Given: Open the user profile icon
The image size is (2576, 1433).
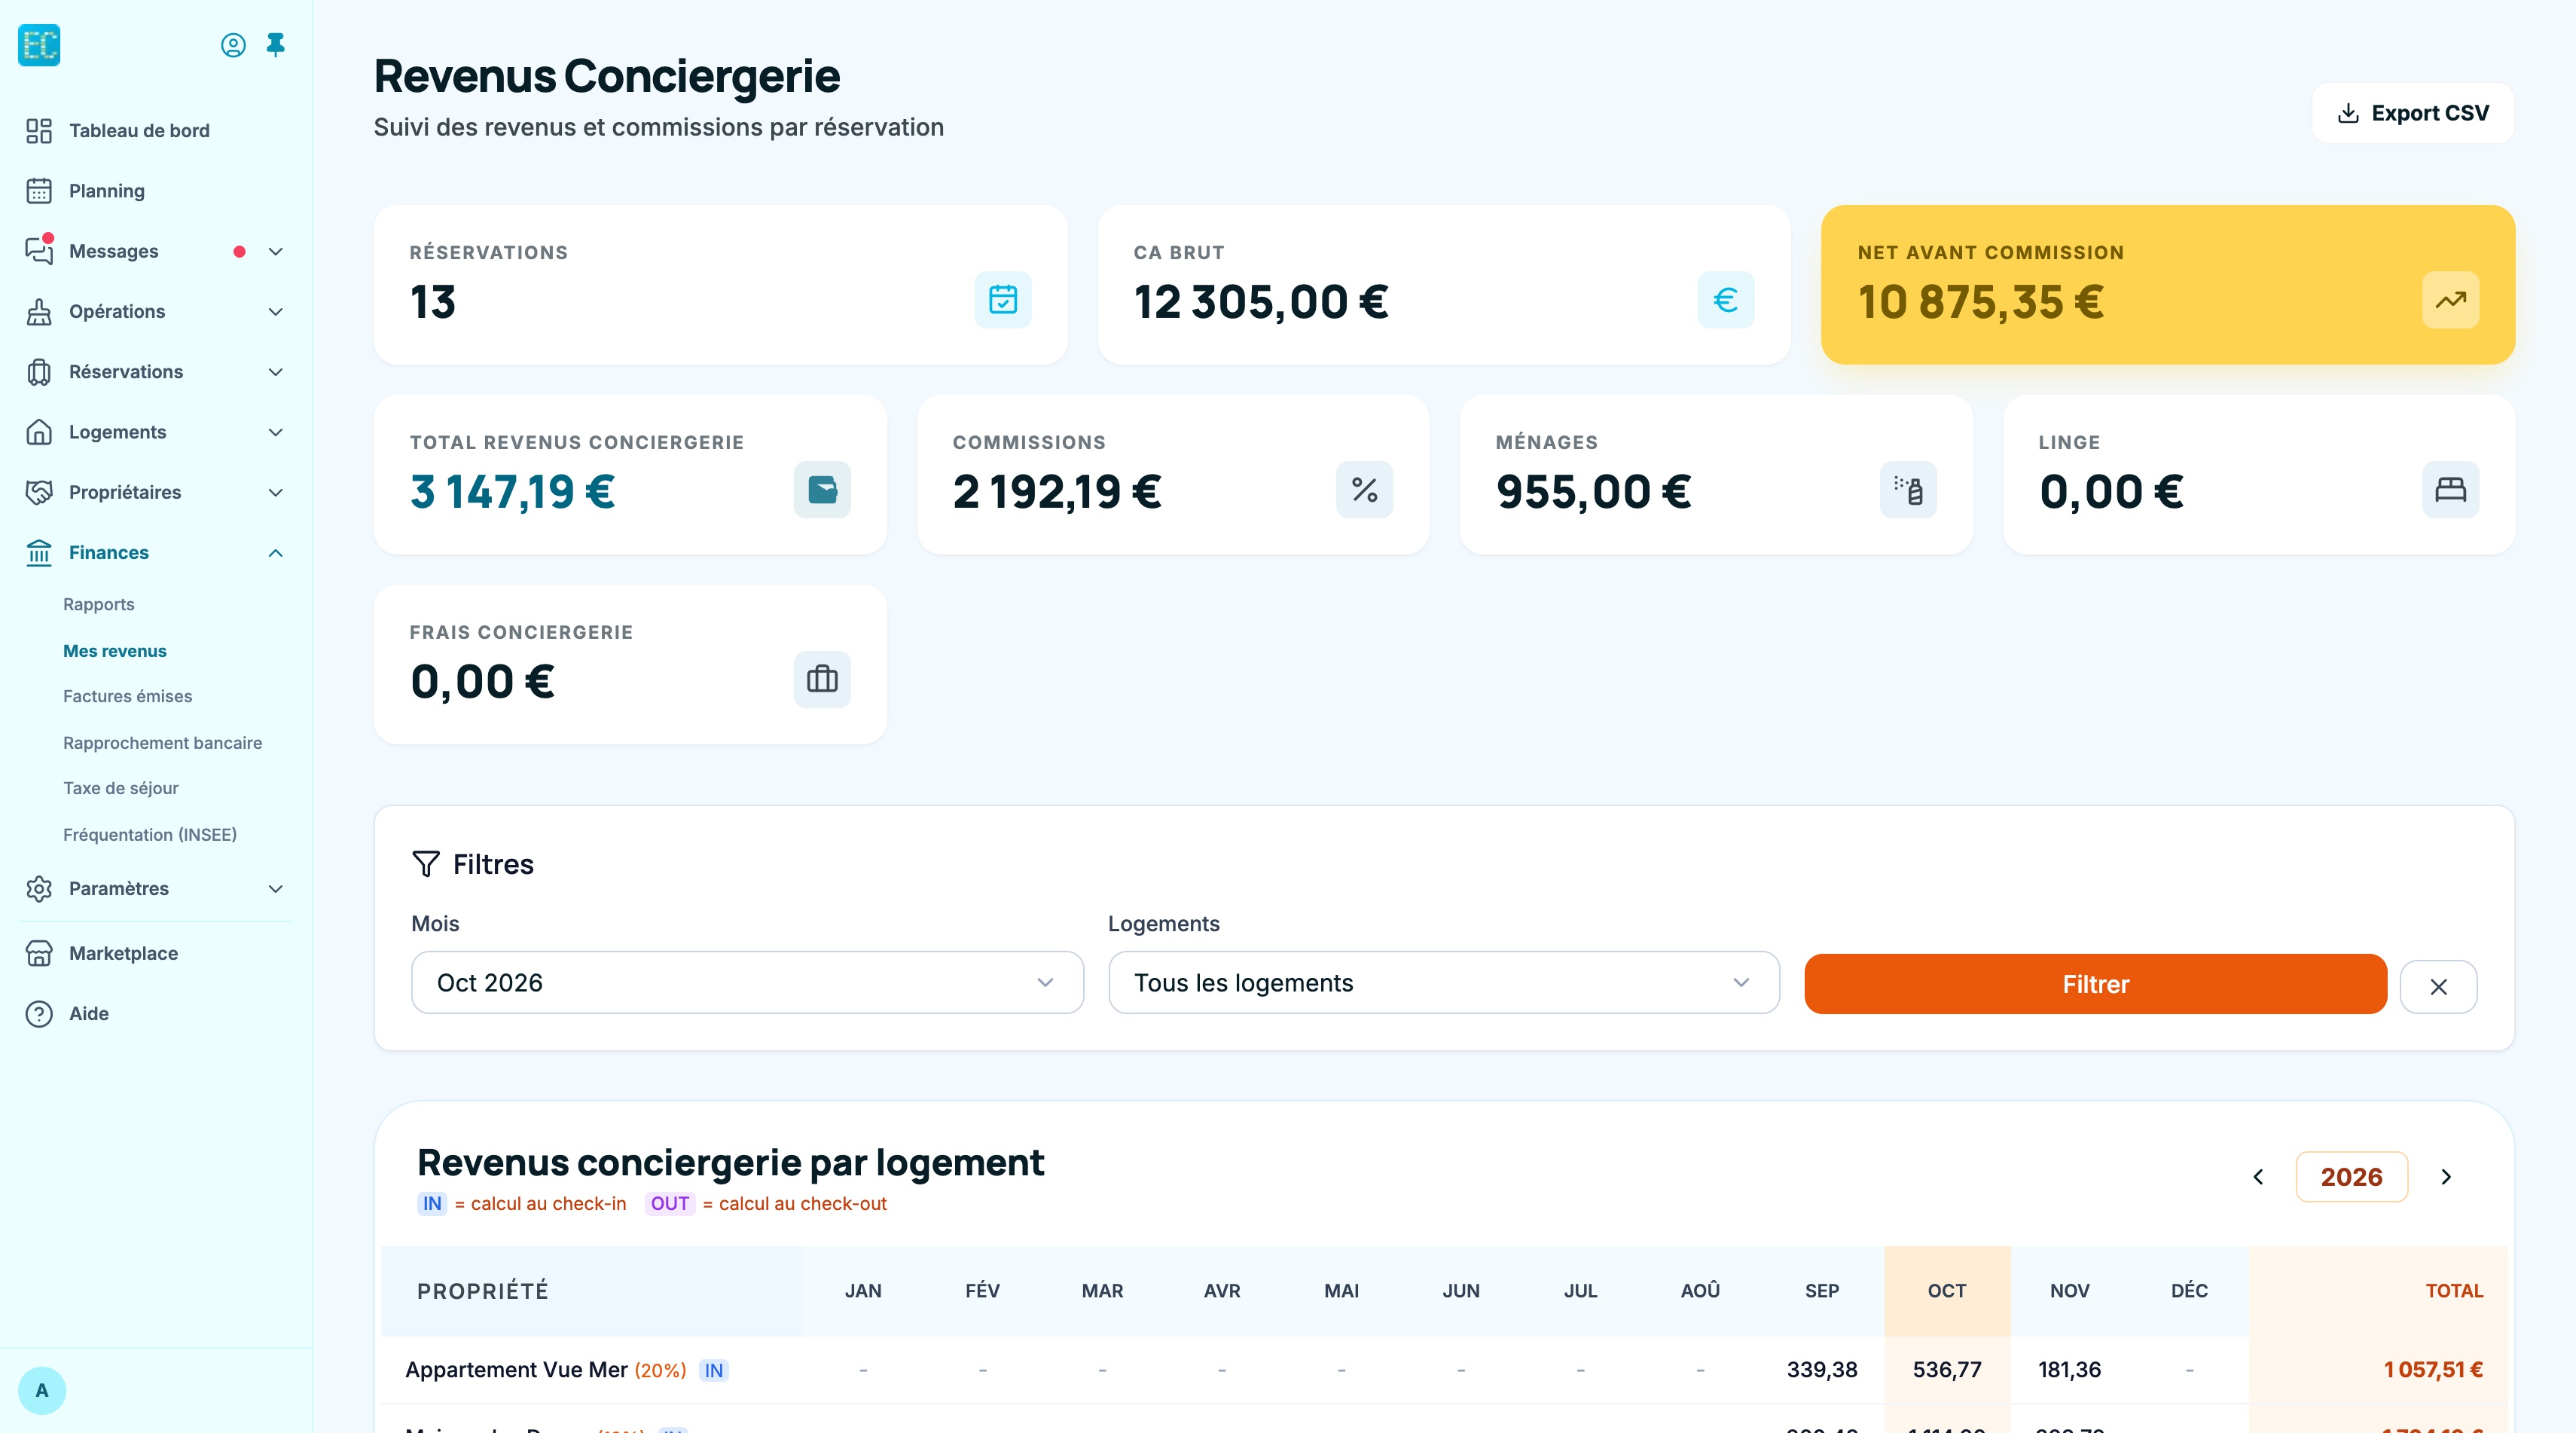Looking at the screenshot, I should tap(233, 45).
